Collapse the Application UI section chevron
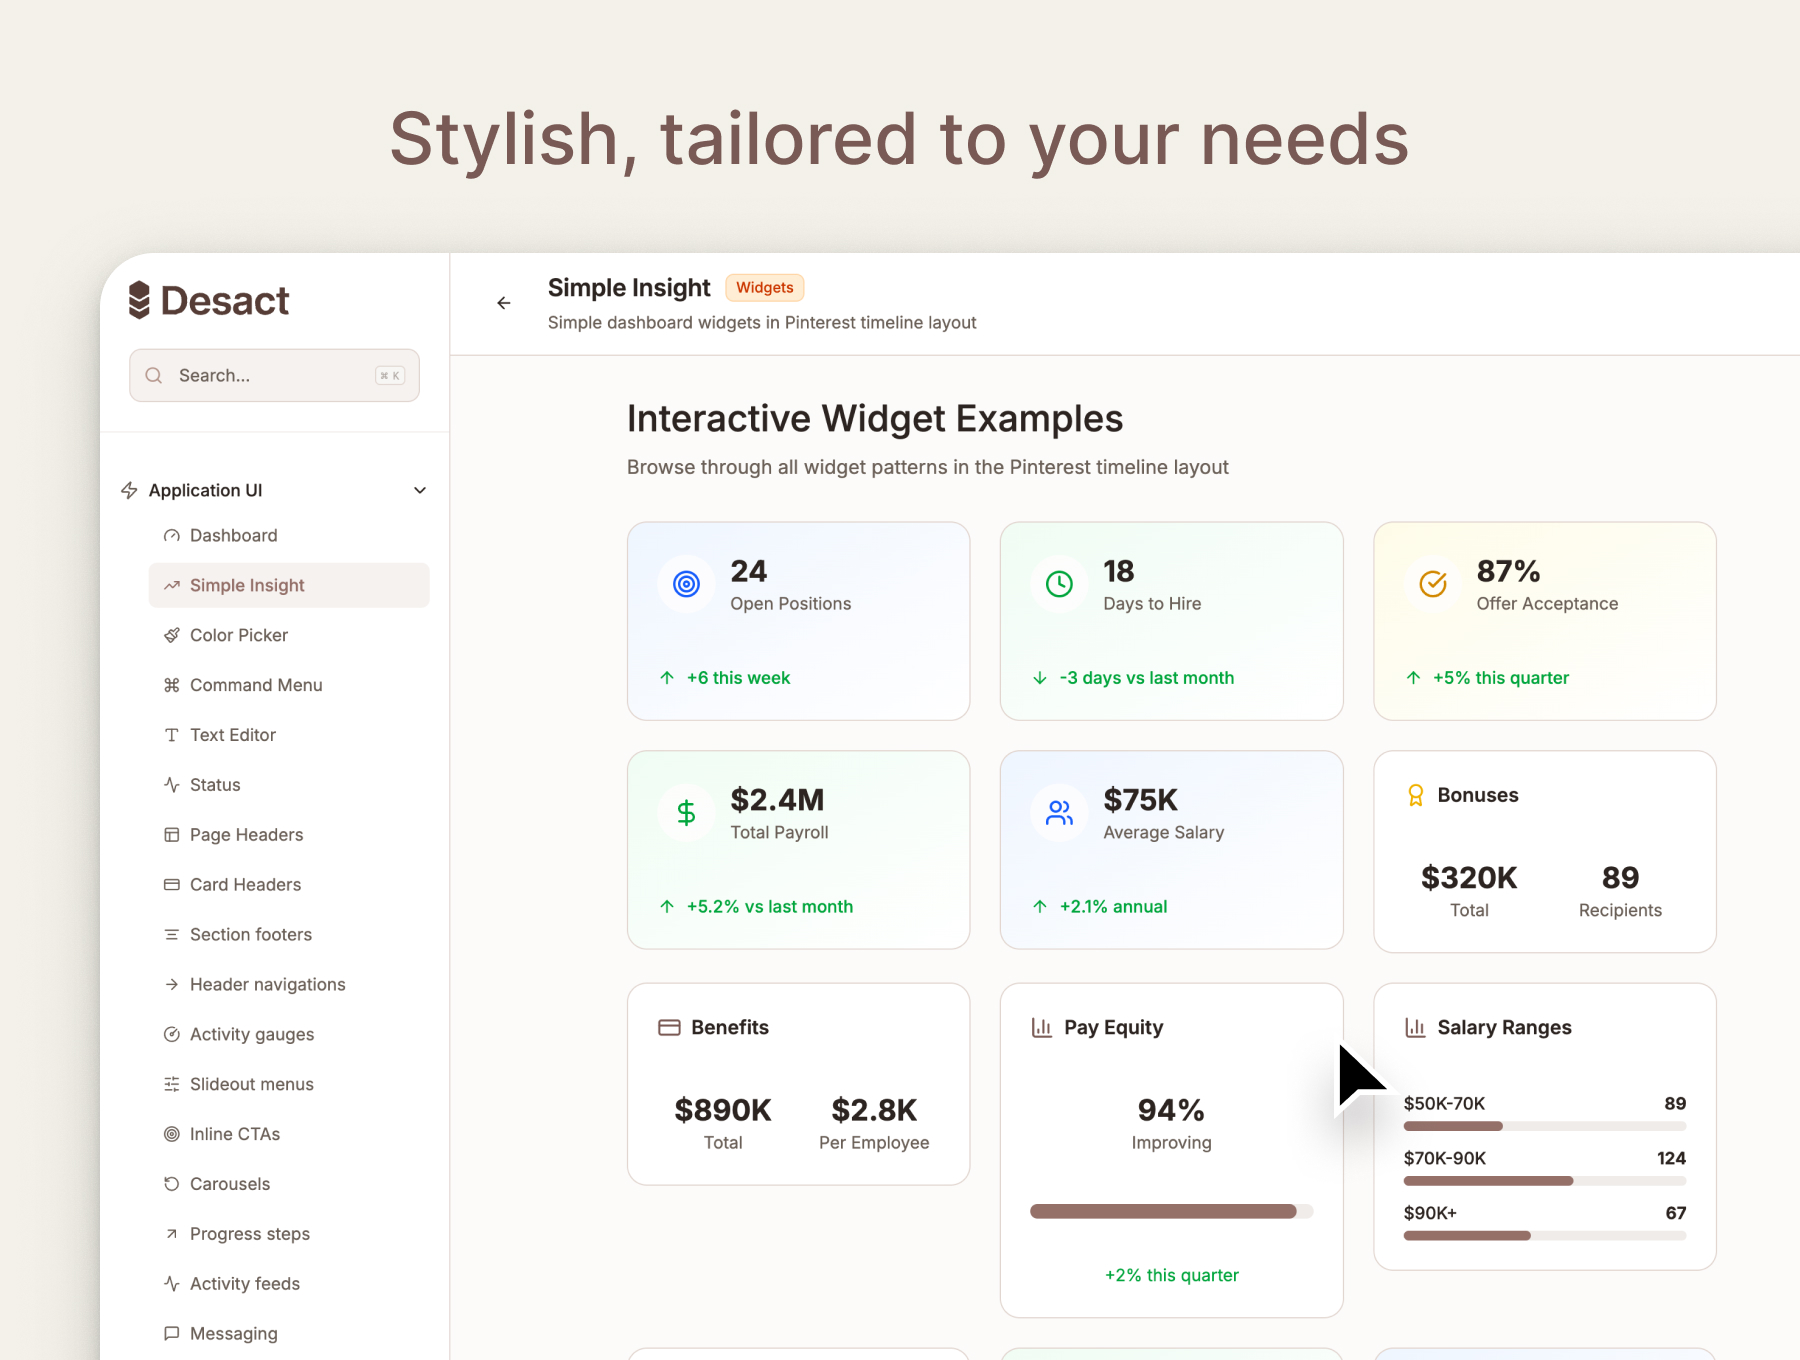The height and width of the screenshot is (1360, 1800). tap(420, 490)
